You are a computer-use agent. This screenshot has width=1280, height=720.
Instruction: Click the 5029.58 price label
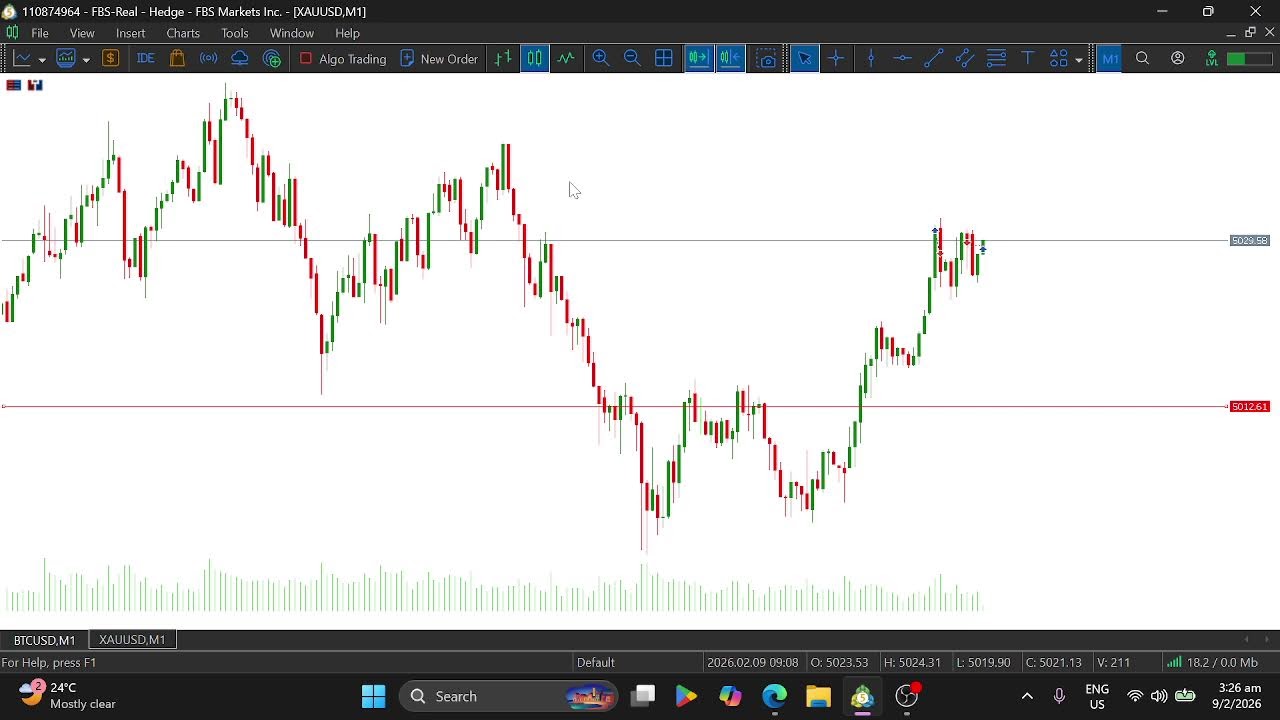click(1249, 241)
